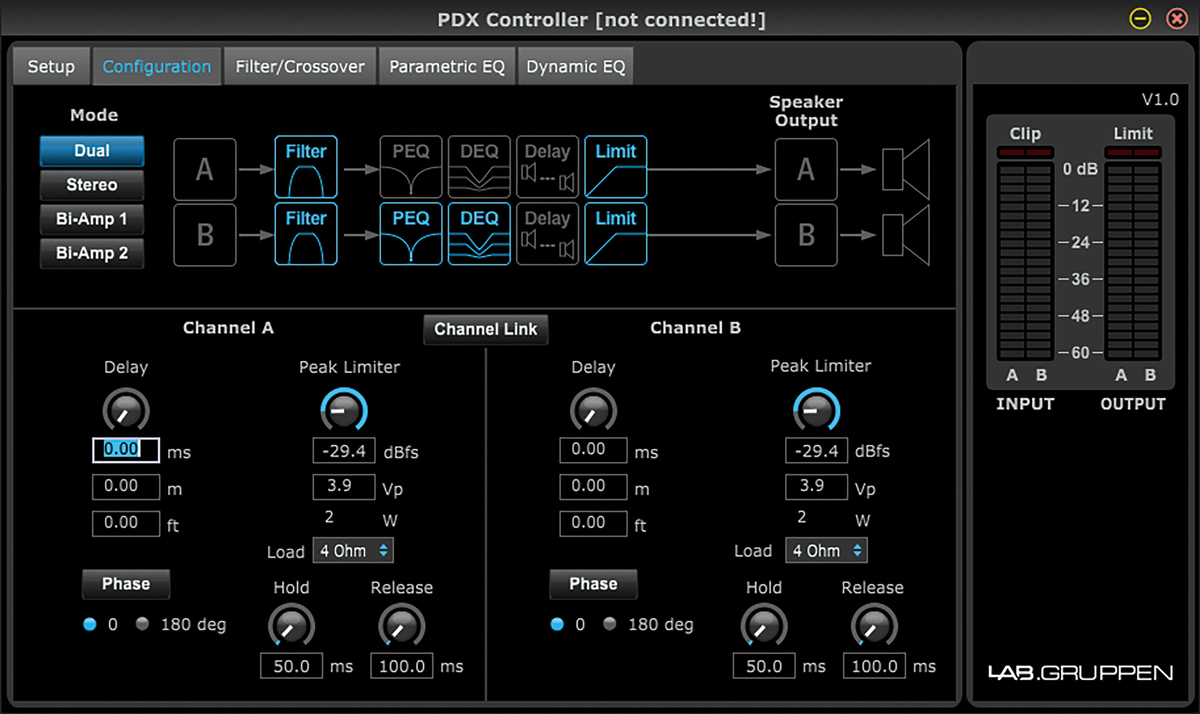The width and height of the screenshot is (1200, 714).
Task: Open the Parametric EQ tab
Action: coord(447,67)
